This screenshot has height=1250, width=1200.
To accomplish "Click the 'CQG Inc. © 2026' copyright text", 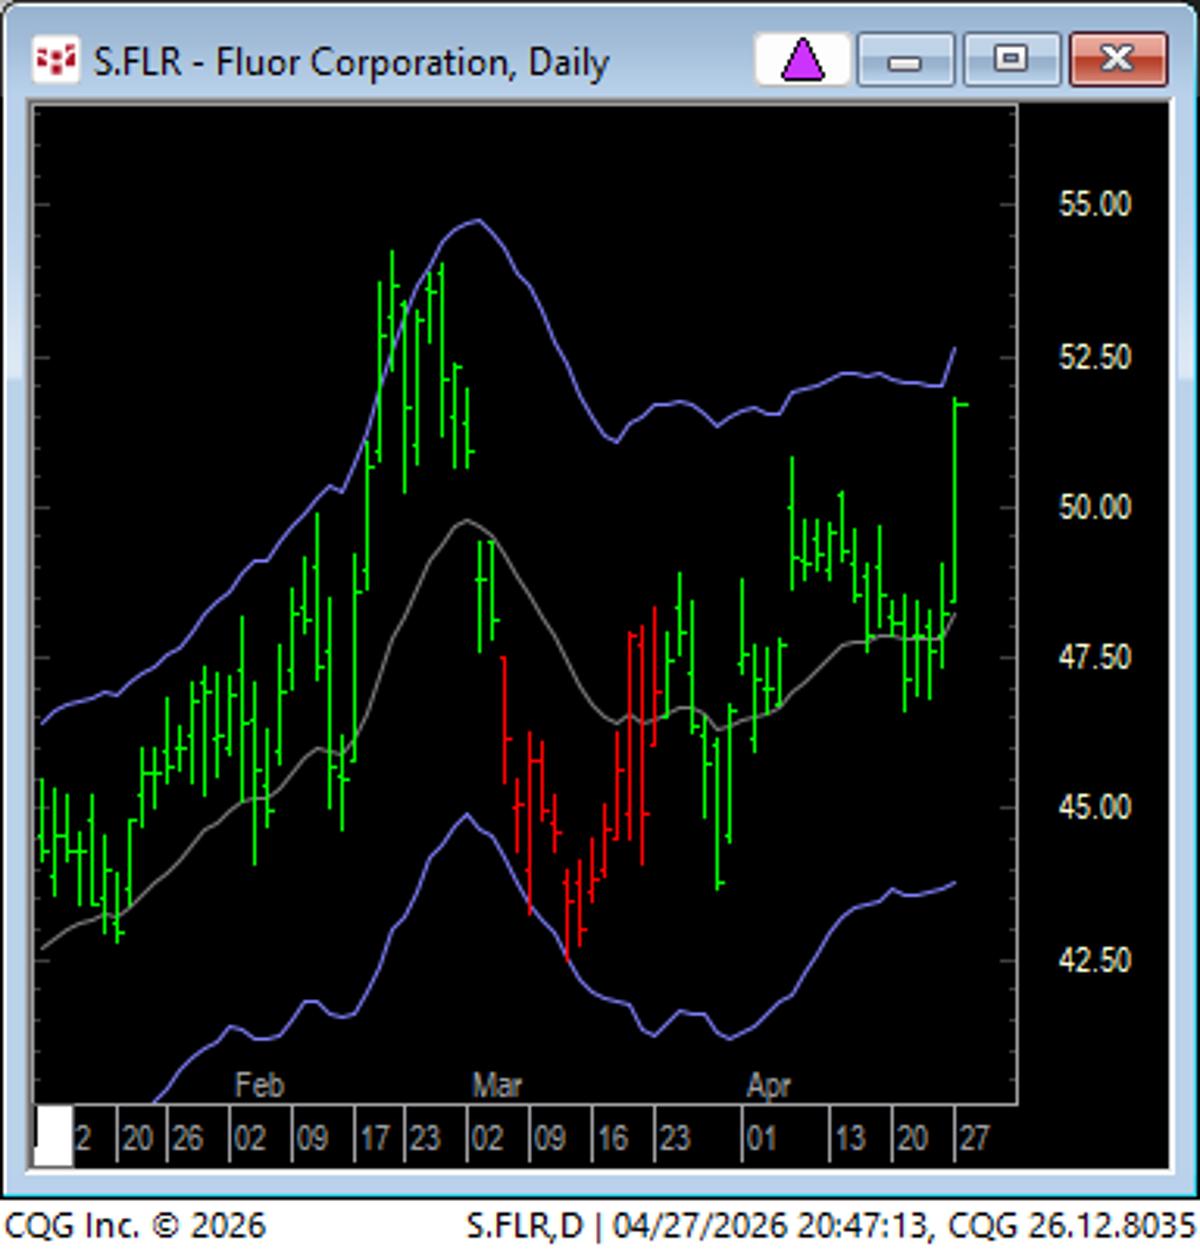I will [x=135, y=1225].
